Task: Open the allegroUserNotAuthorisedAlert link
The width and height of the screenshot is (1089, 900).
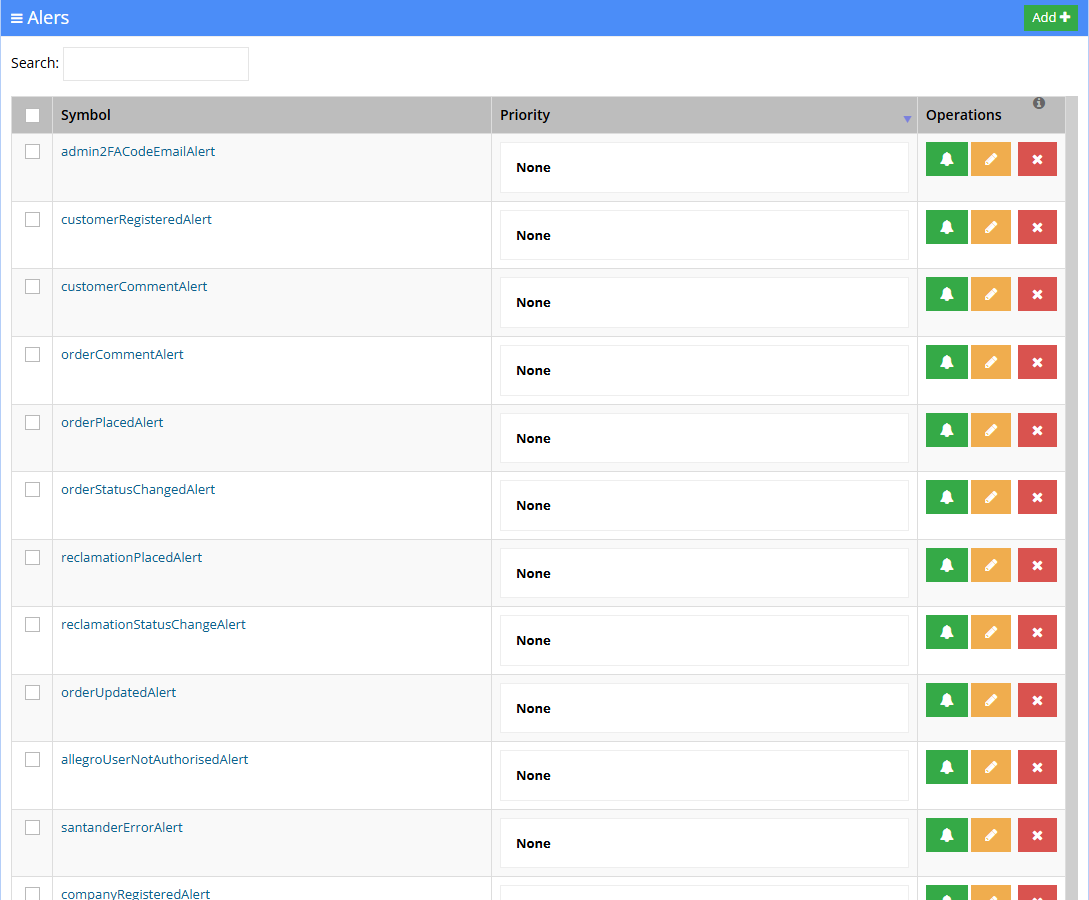Action: [154, 760]
